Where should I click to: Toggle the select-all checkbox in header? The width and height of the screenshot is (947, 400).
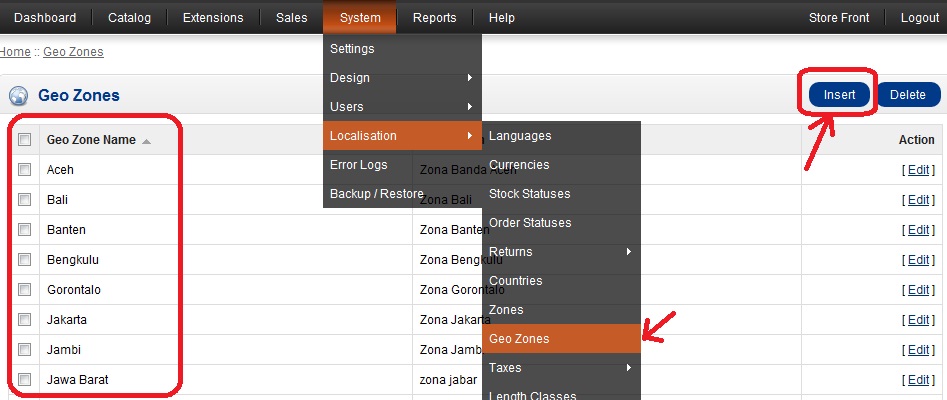25,140
